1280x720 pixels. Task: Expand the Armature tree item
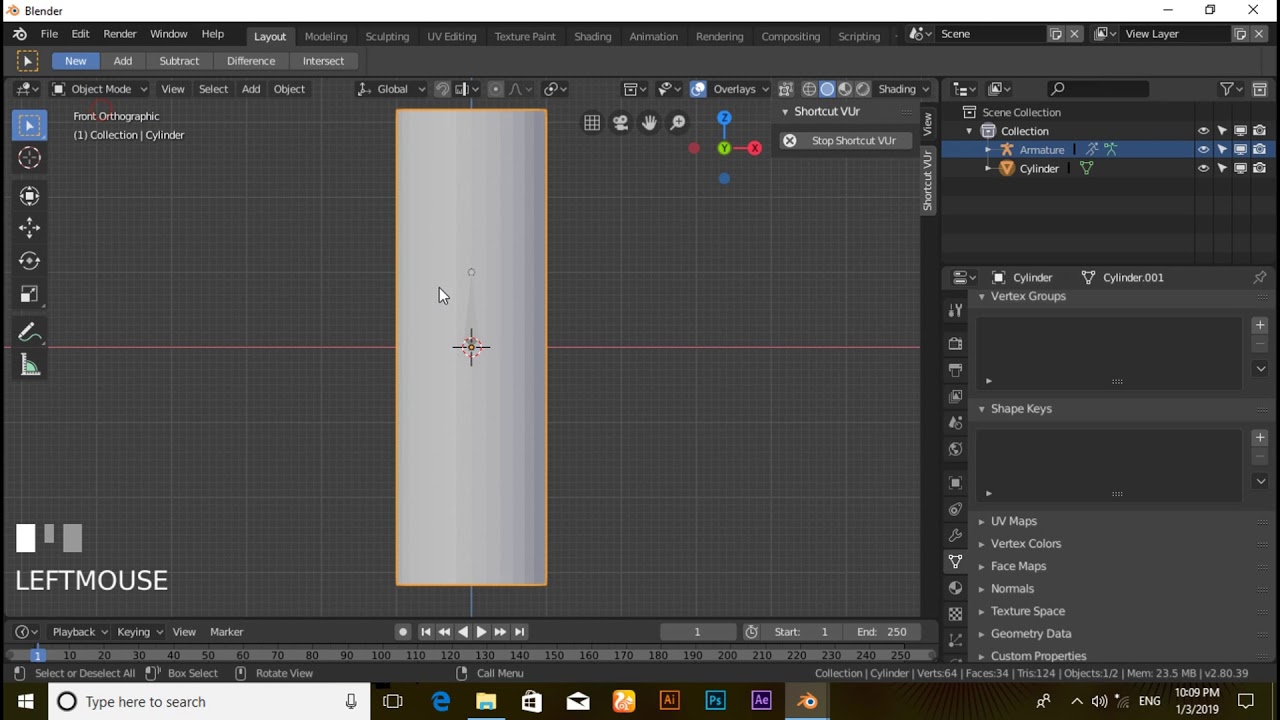tap(988, 150)
